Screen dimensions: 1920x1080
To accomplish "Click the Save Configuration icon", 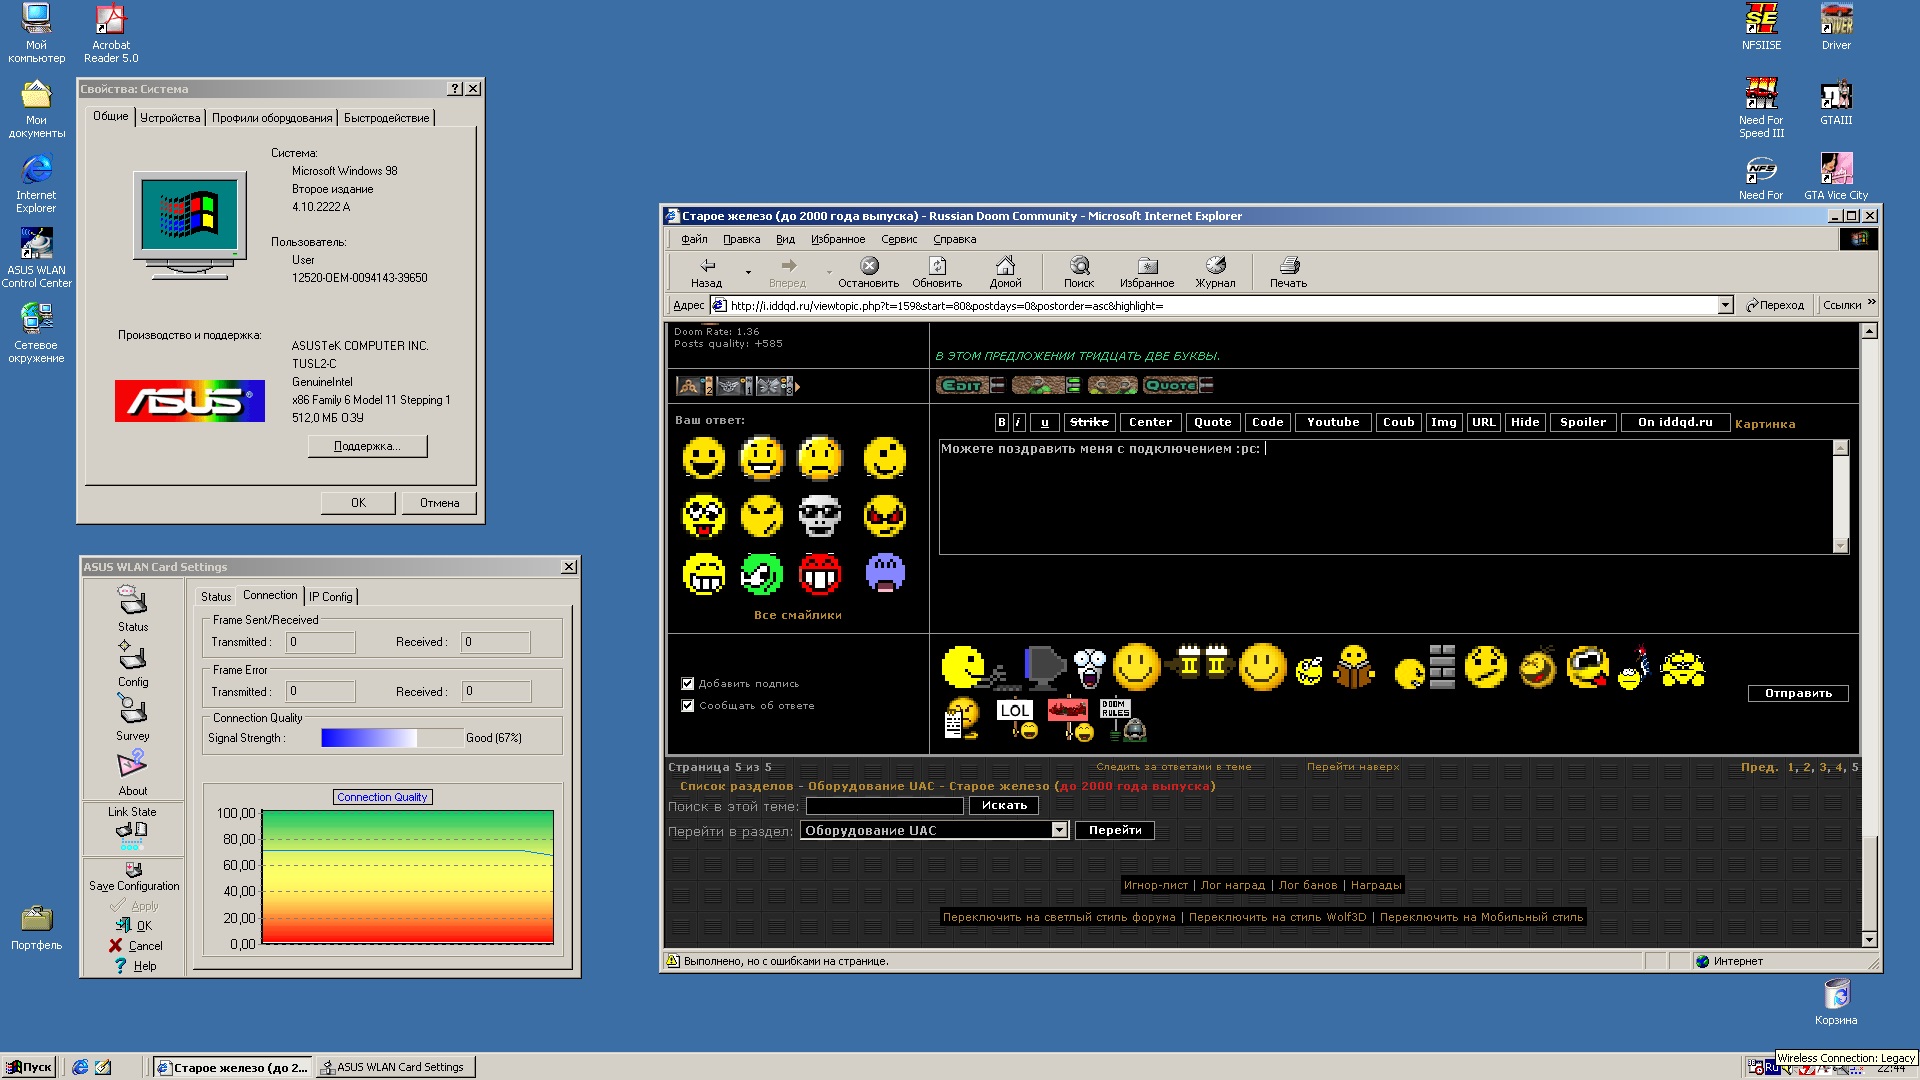I will coord(134,869).
